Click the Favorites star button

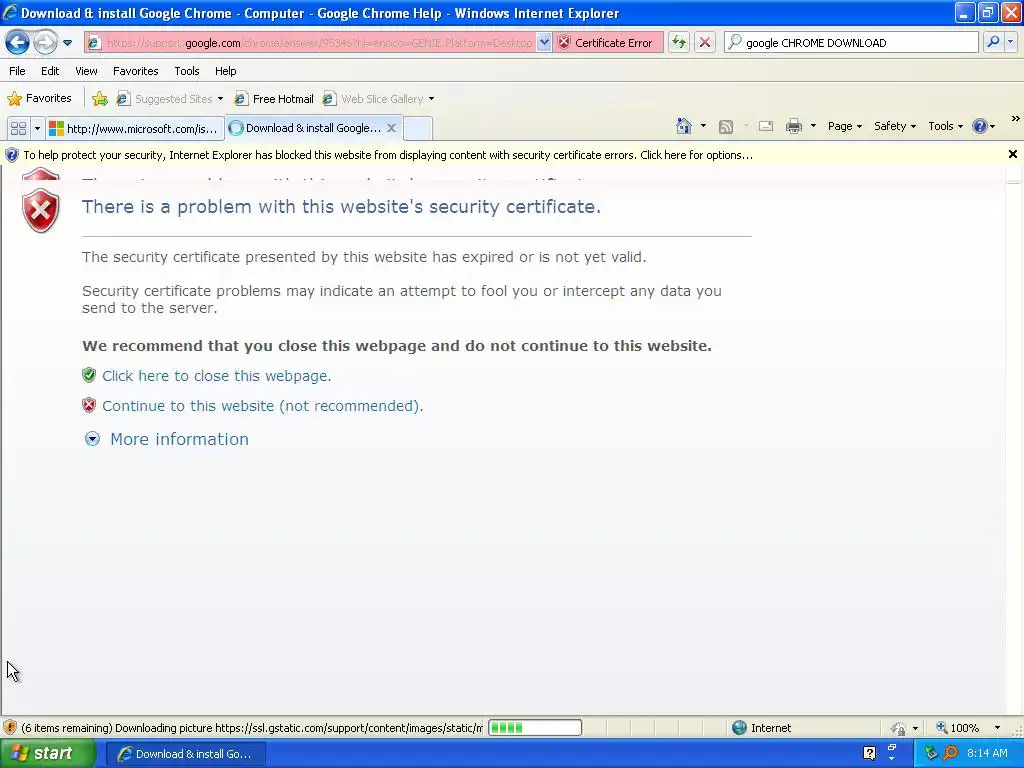(39, 99)
